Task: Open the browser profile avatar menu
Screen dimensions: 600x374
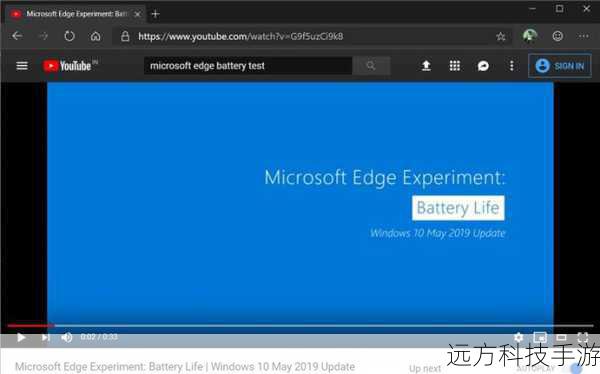Action: tap(530, 36)
